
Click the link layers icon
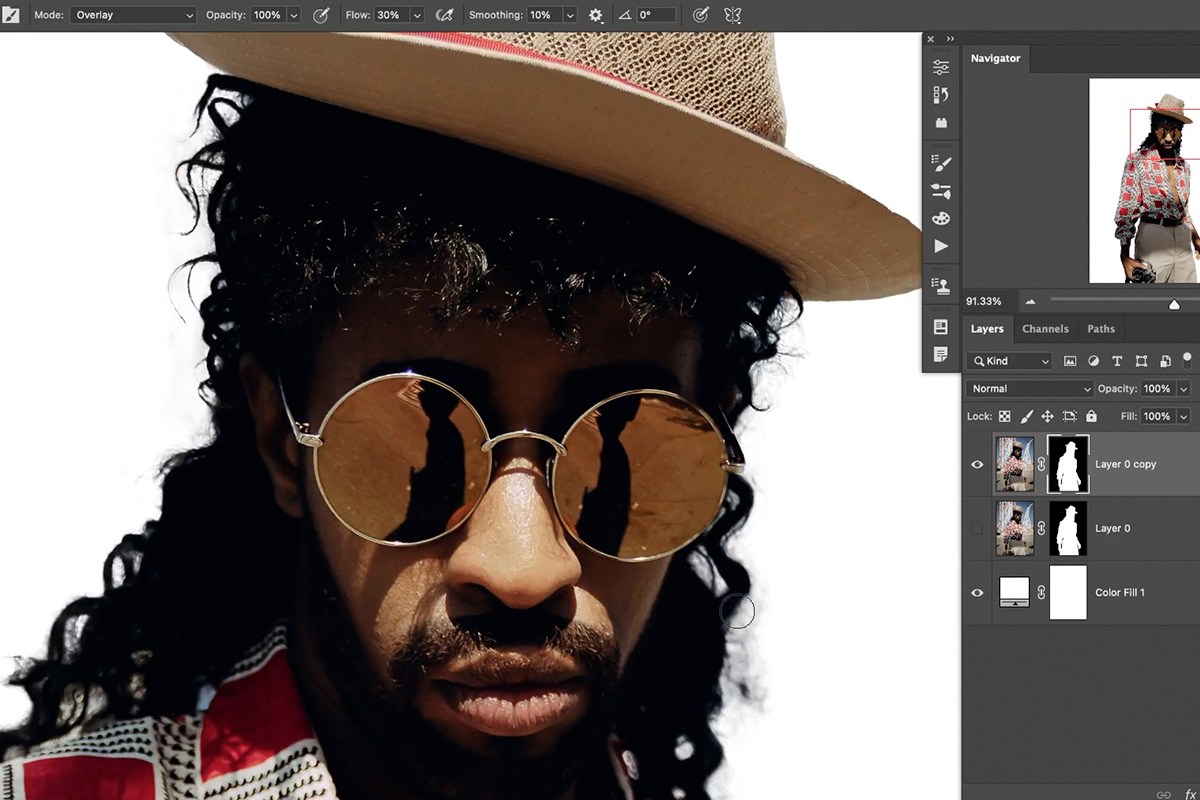point(1164,793)
